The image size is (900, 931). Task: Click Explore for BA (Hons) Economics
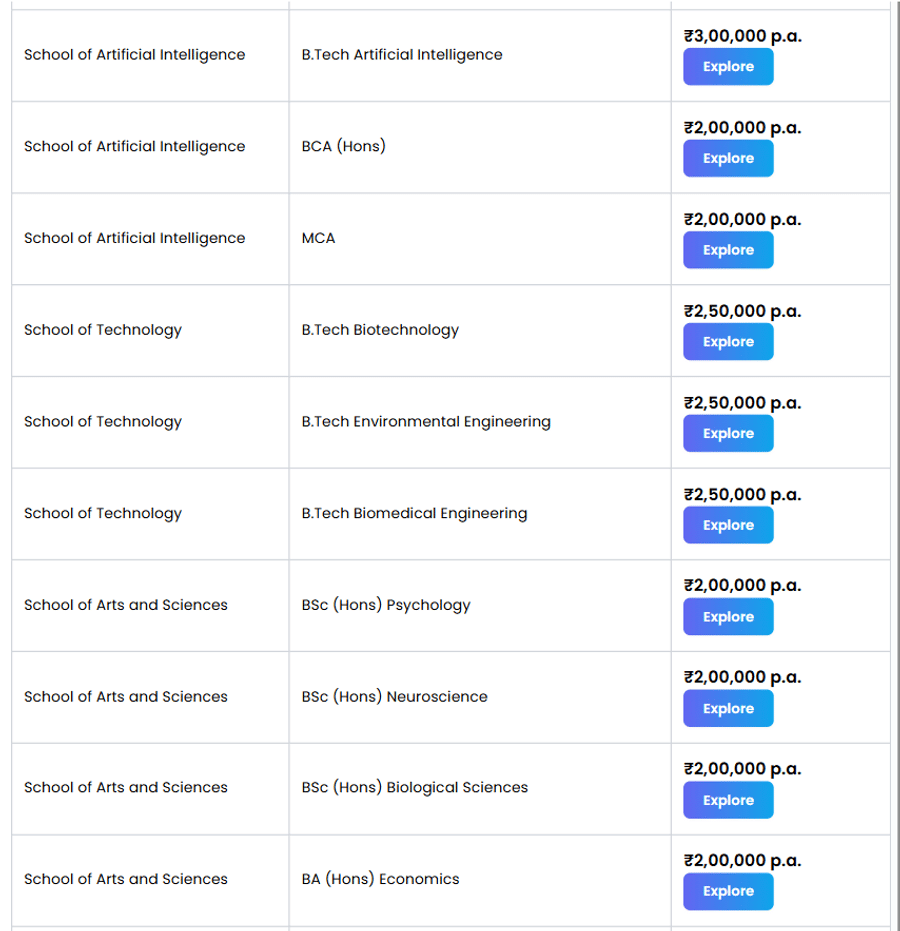pyautogui.click(x=727, y=891)
